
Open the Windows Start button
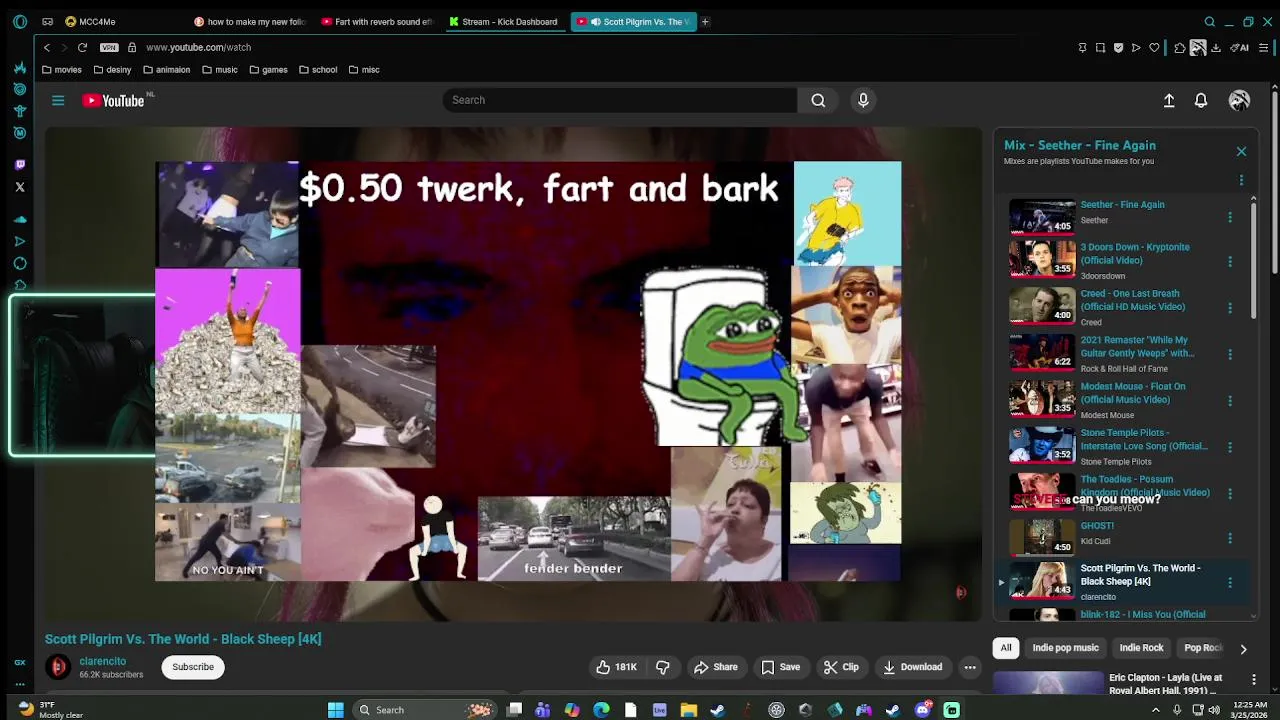coord(336,710)
